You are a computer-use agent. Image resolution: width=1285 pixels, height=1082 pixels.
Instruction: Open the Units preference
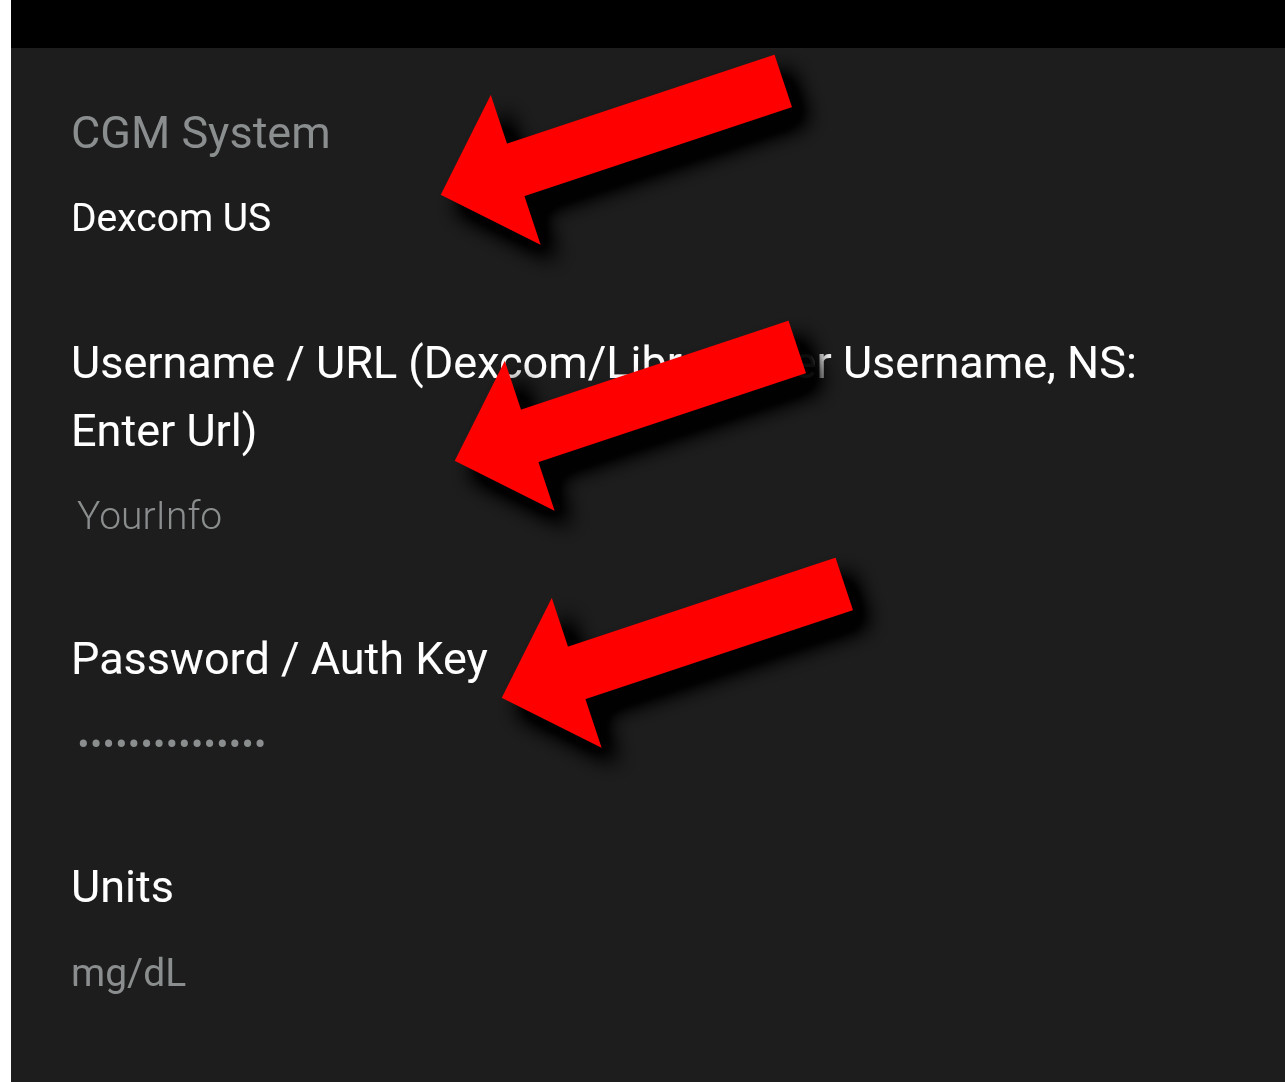coord(122,887)
